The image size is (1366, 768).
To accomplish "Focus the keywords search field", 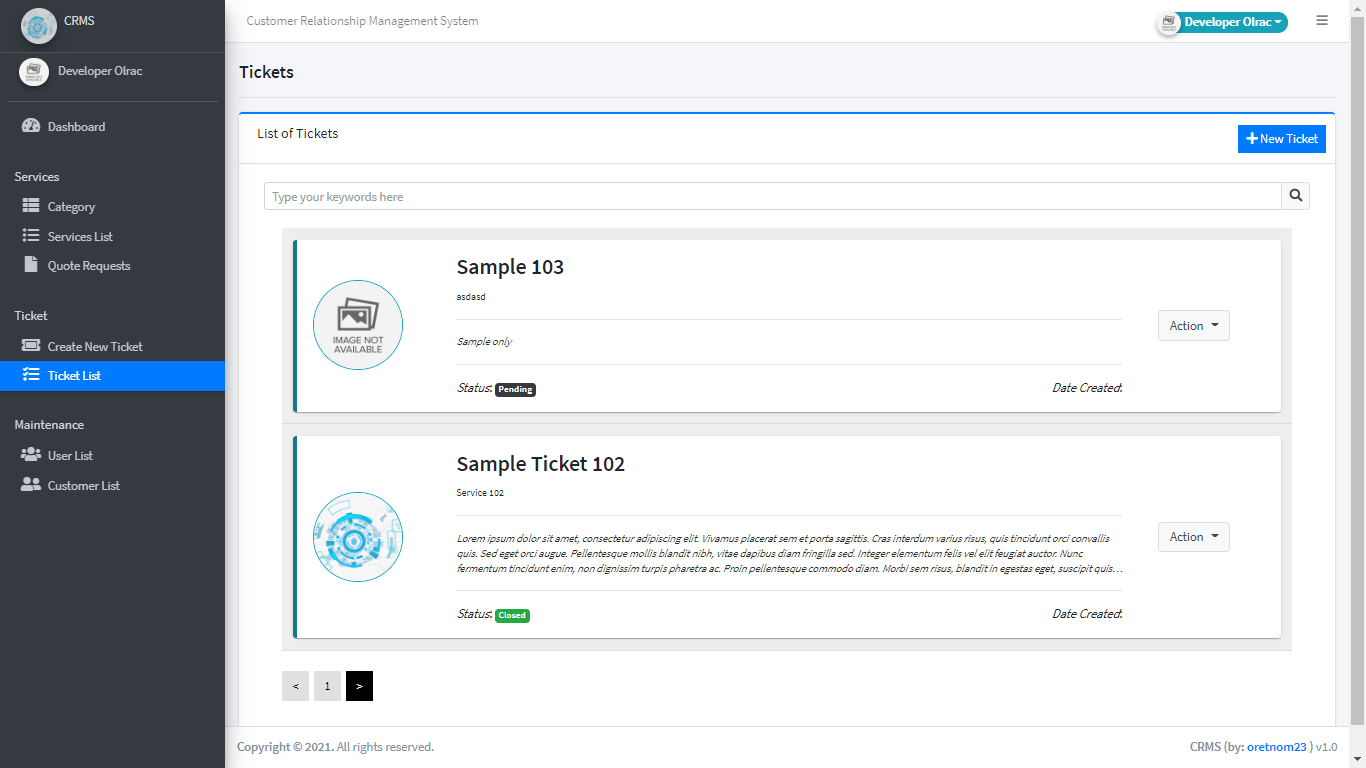I will [x=773, y=196].
